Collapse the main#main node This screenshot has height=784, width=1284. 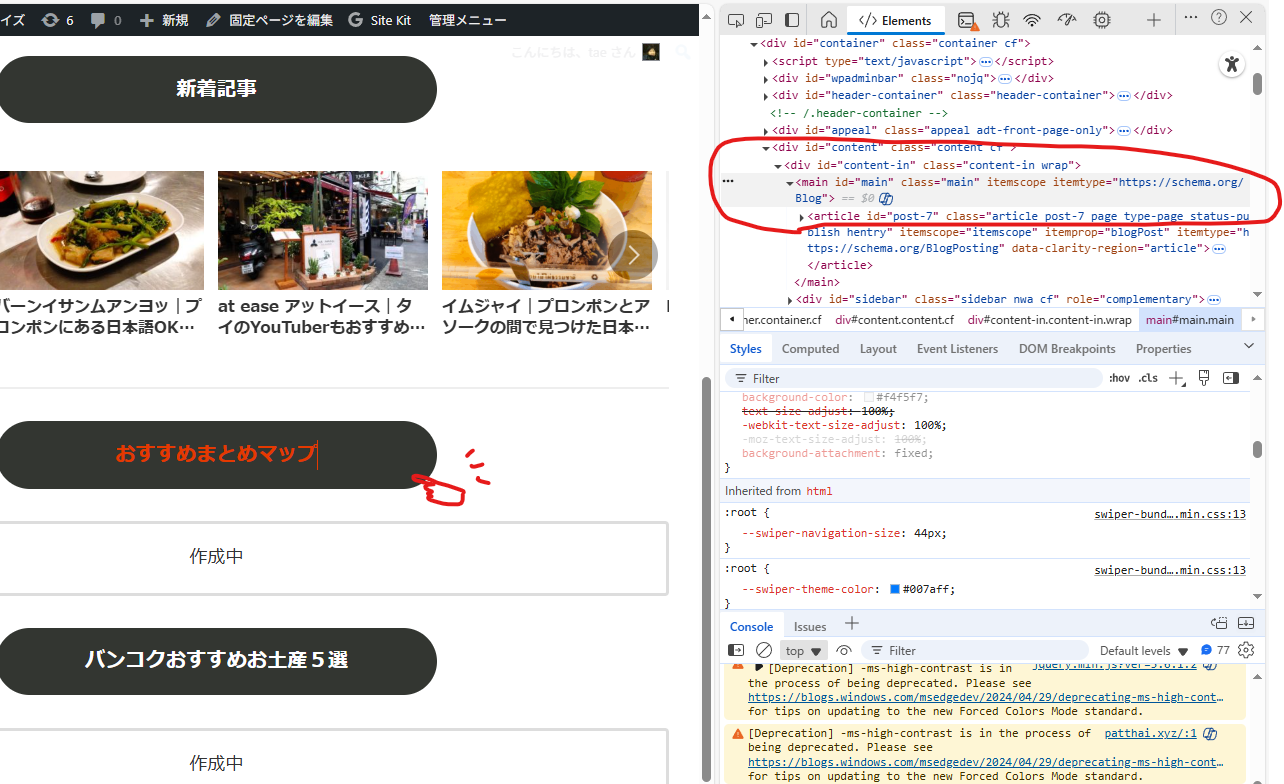click(x=790, y=183)
